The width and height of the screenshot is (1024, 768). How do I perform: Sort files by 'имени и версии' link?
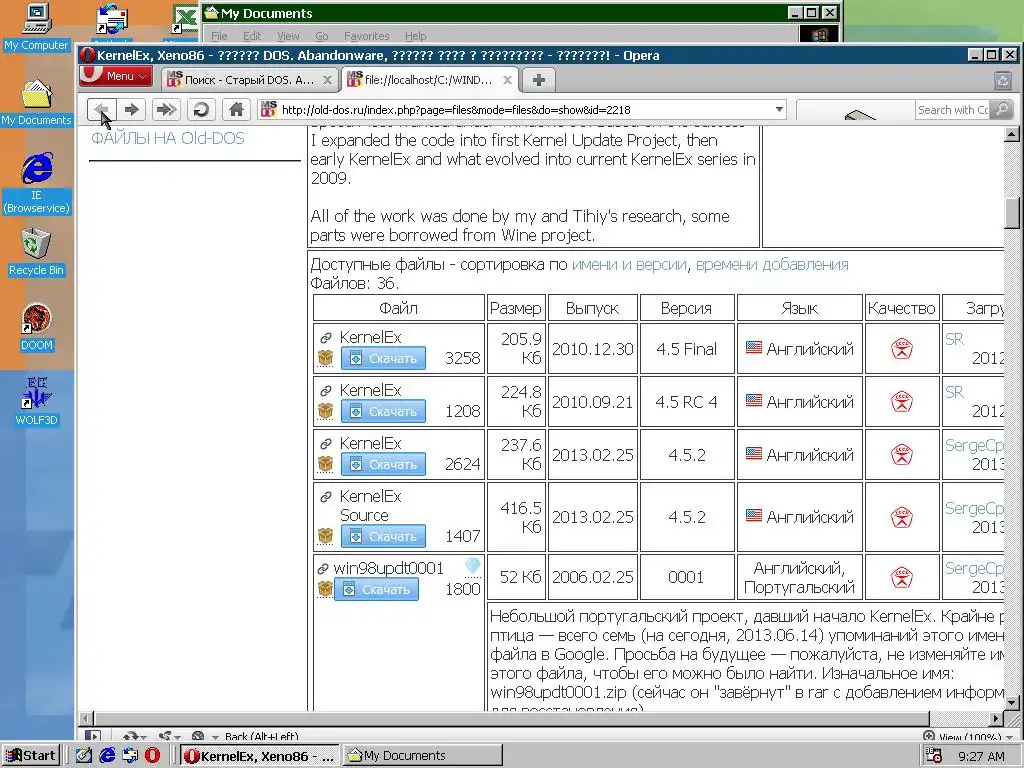click(629, 264)
